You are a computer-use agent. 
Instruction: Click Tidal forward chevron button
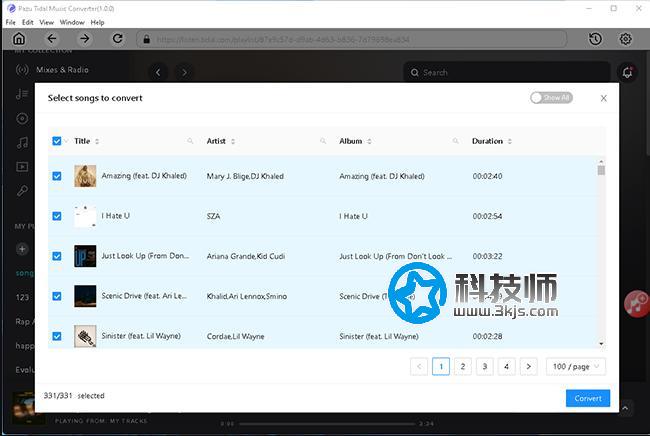click(184, 73)
